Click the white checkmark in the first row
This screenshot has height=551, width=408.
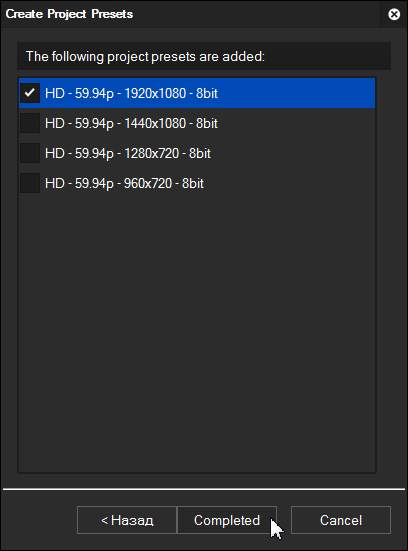click(30, 93)
